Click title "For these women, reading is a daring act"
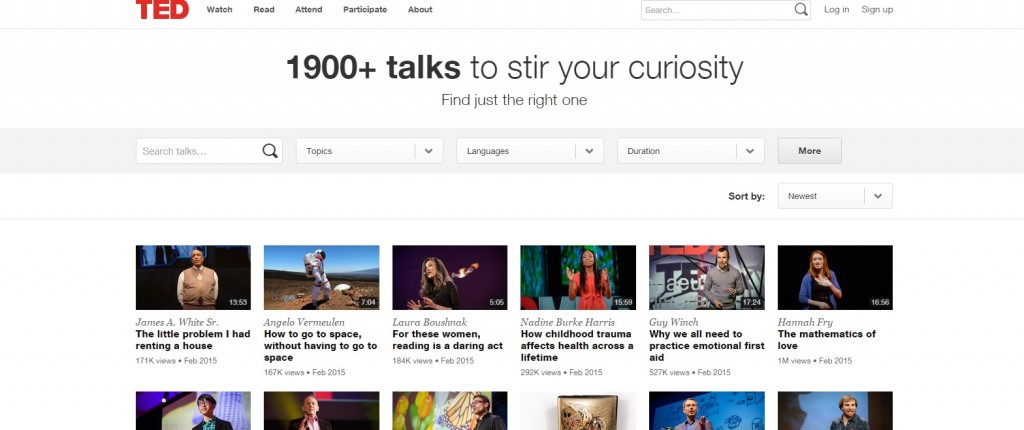 point(448,340)
